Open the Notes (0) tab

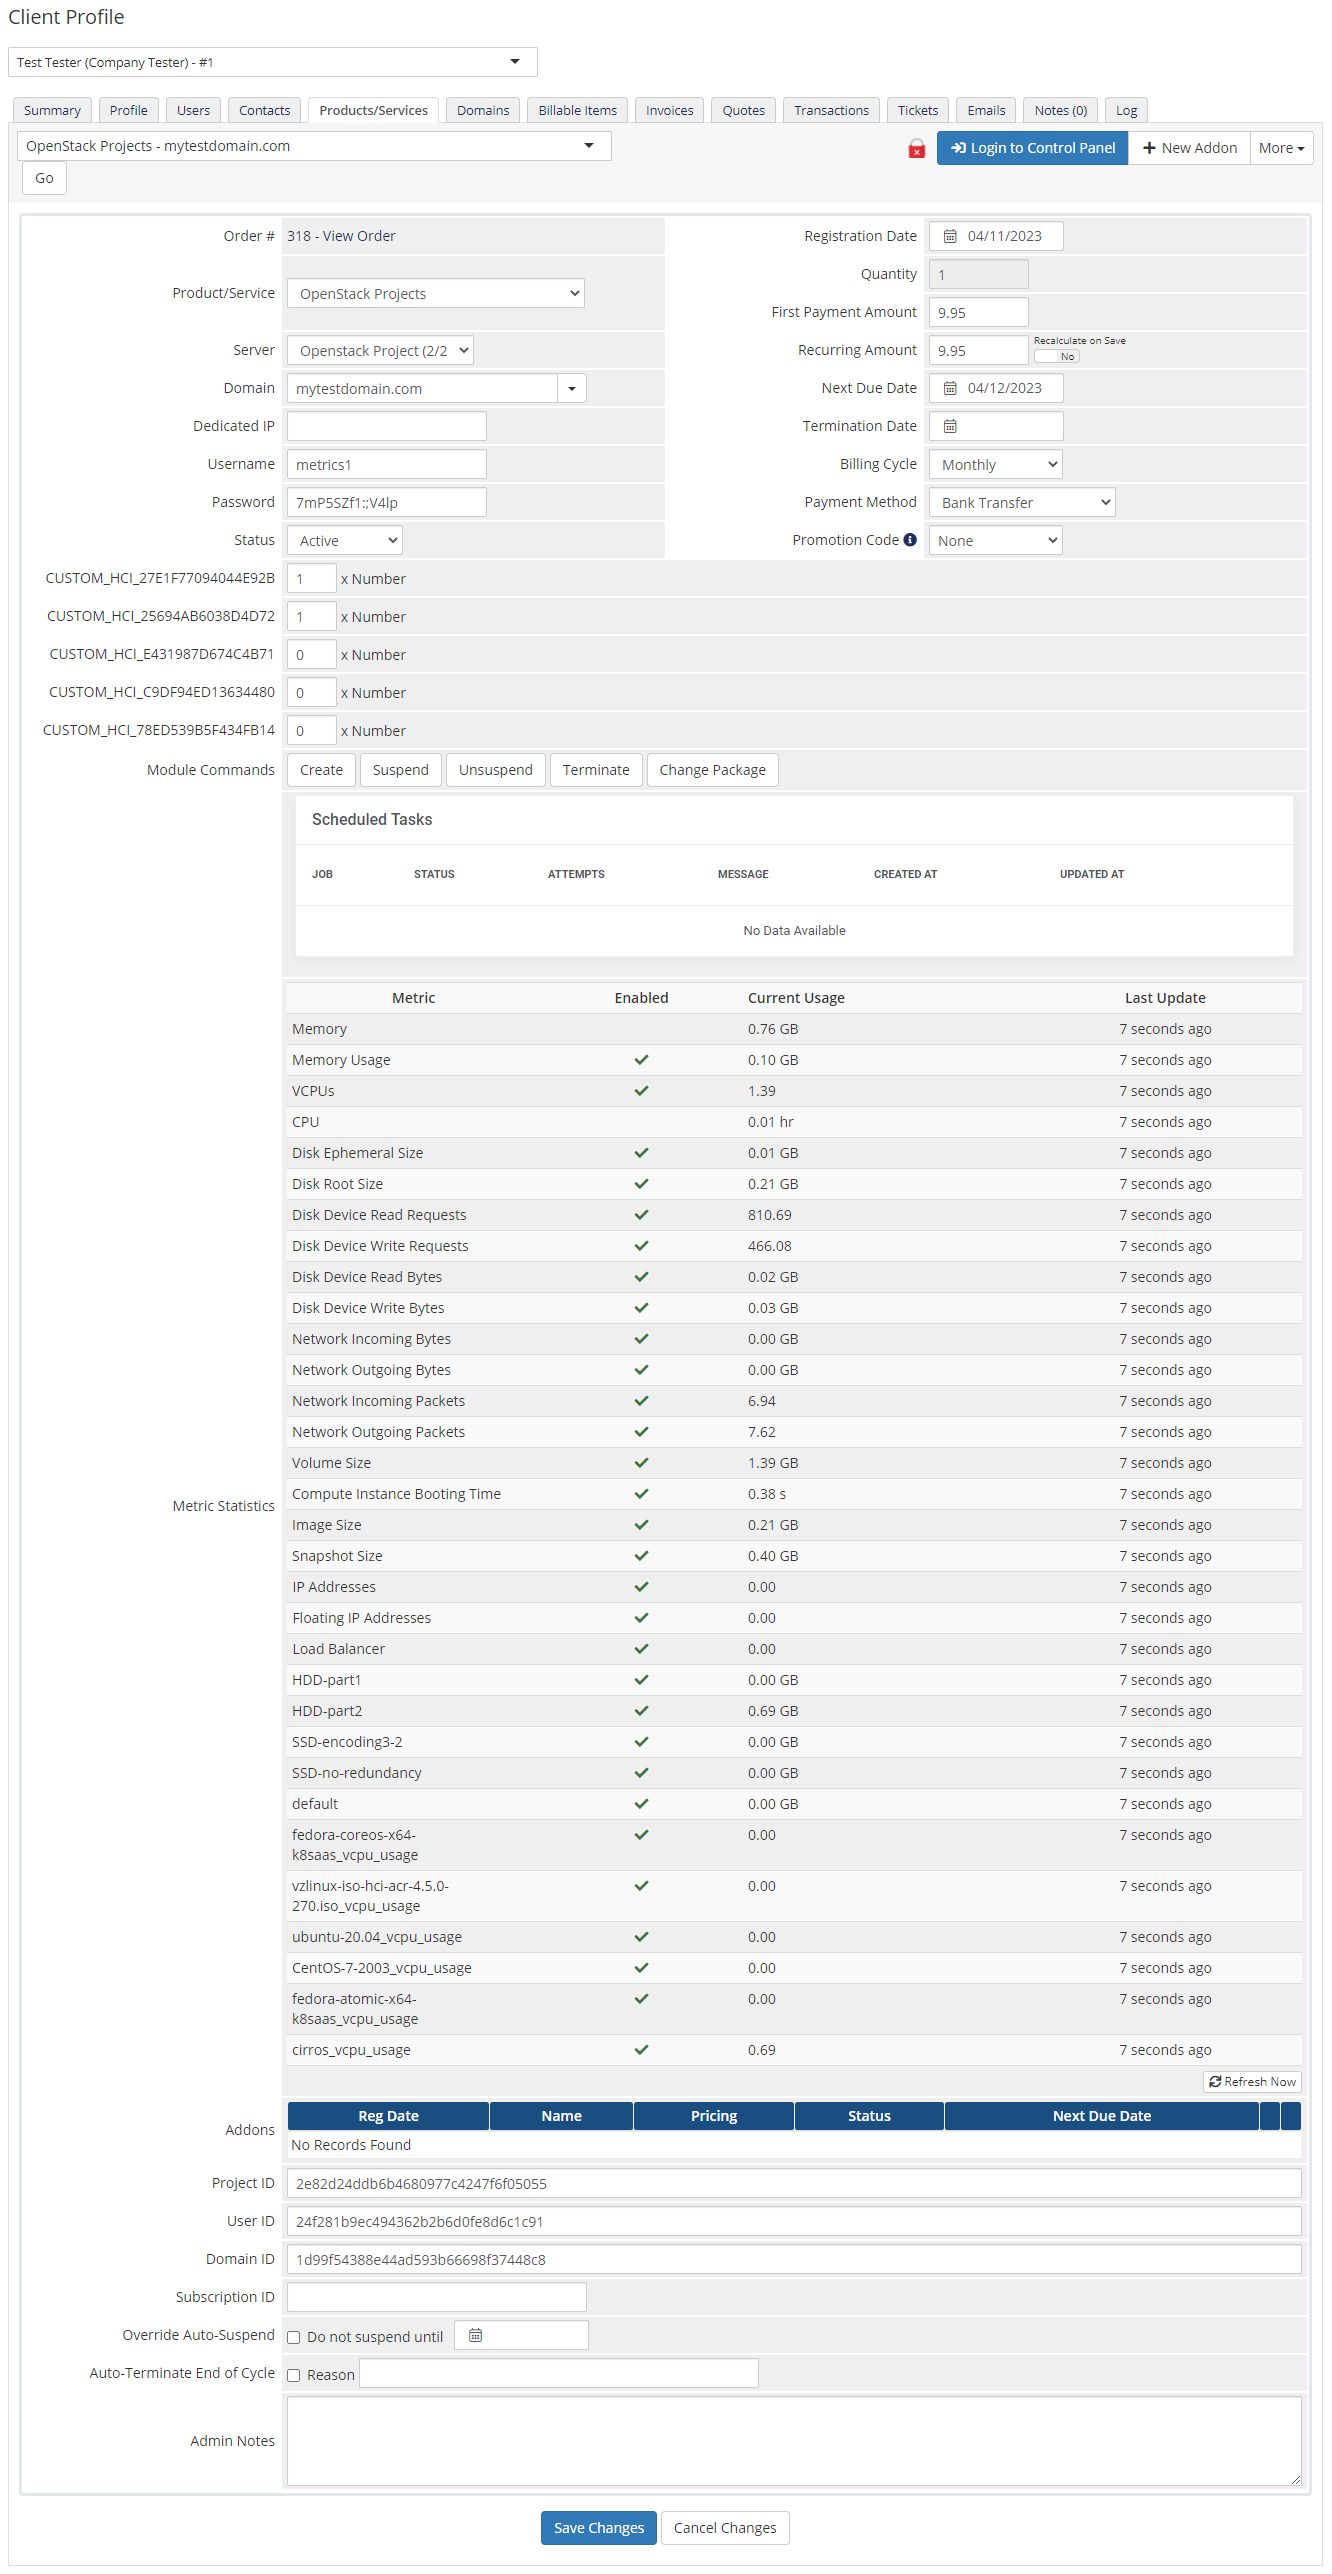(x=1060, y=110)
